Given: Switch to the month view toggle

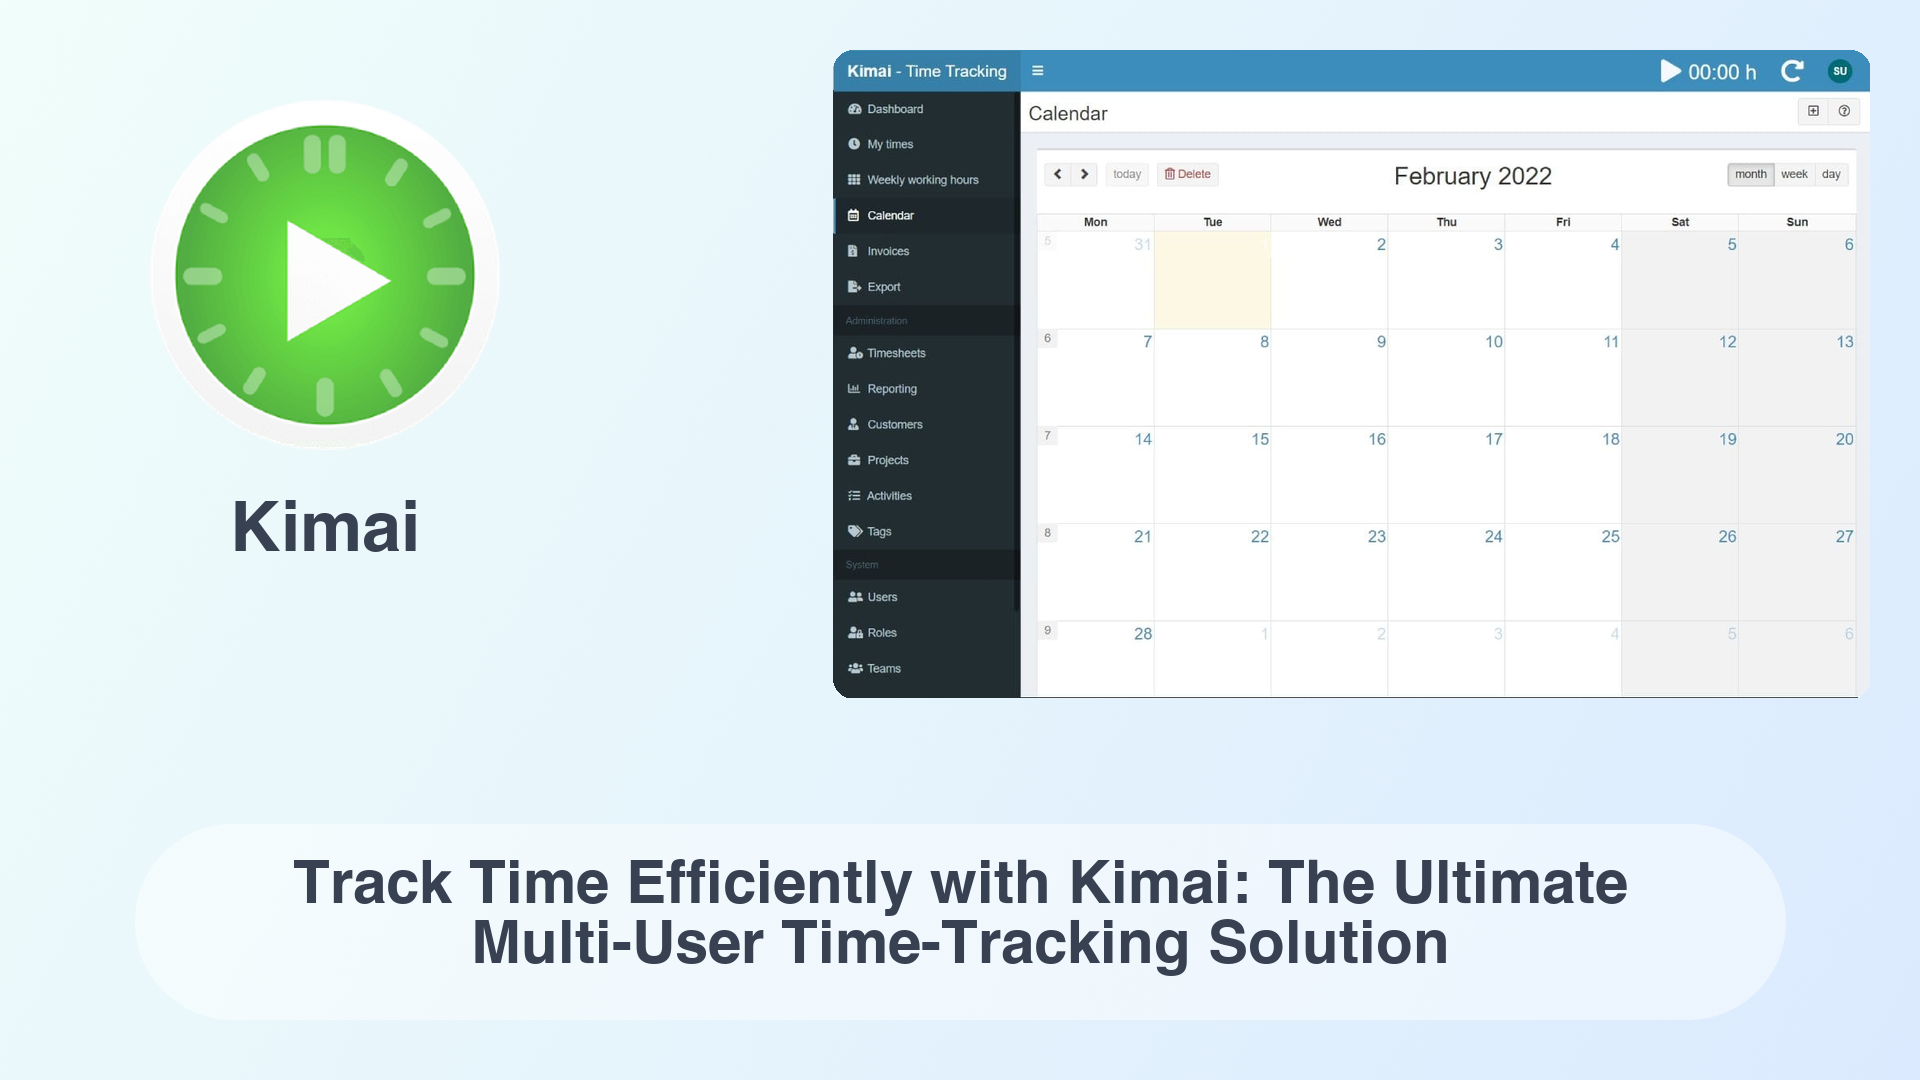Looking at the screenshot, I should point(1749,173).
